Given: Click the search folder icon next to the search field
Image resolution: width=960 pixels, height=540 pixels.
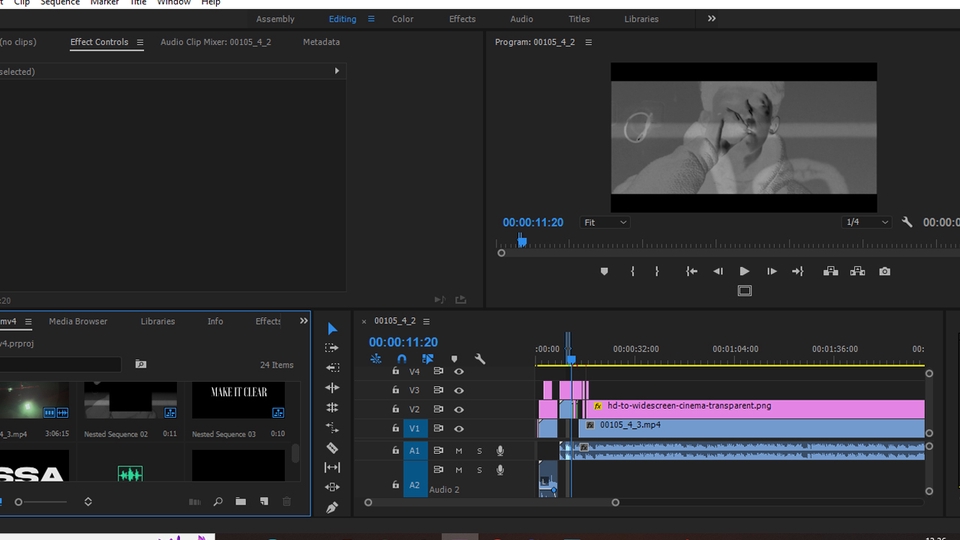Looking at the screenshot, I should click(x=141, y=364).
